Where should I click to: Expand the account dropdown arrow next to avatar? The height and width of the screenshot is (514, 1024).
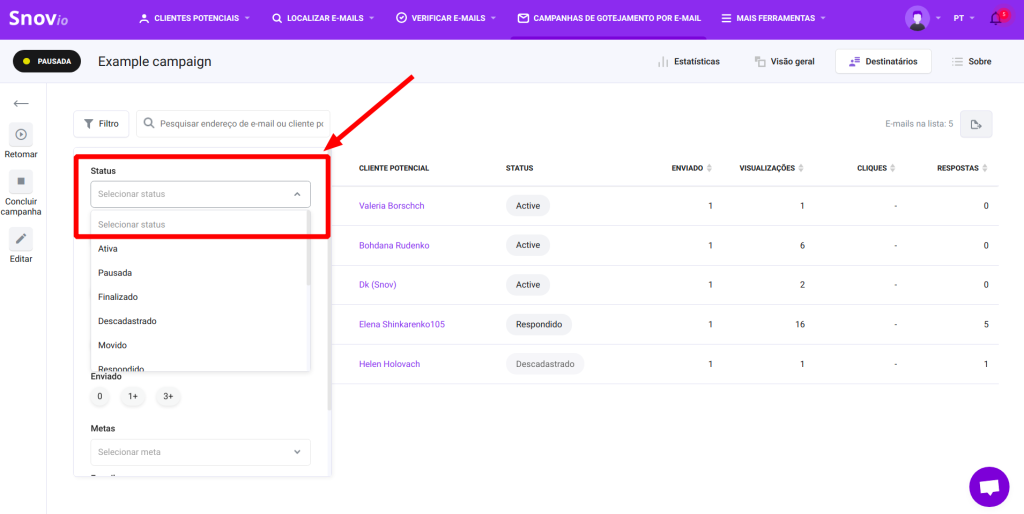pyautogui.click(x=938, y=18)
